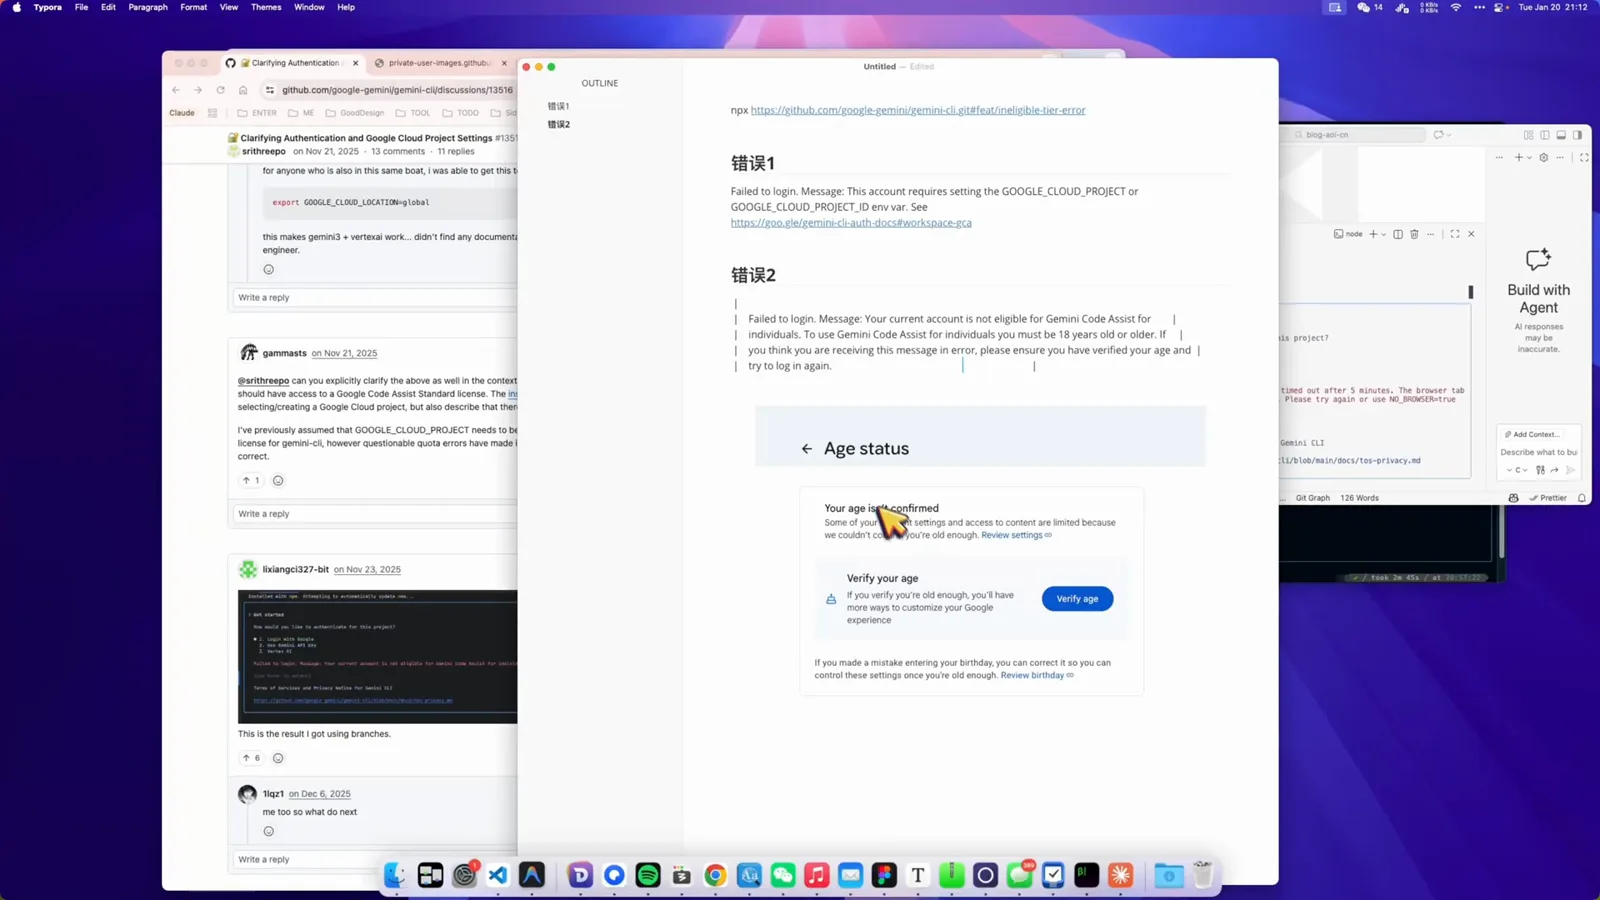1600x900 pixels.
Task: Upvote the gammasts comment
Action: [x=250, y=480]
